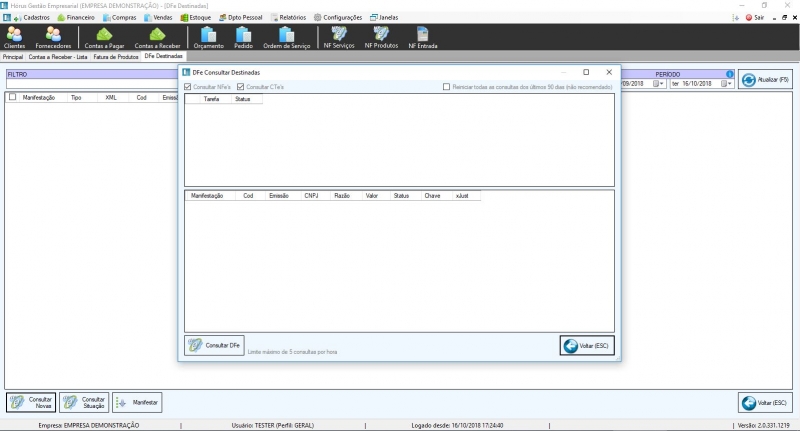Open the Relatórios menu
Image resolution: width=800 pixels, height=431 pixels.
click(288, 17)
